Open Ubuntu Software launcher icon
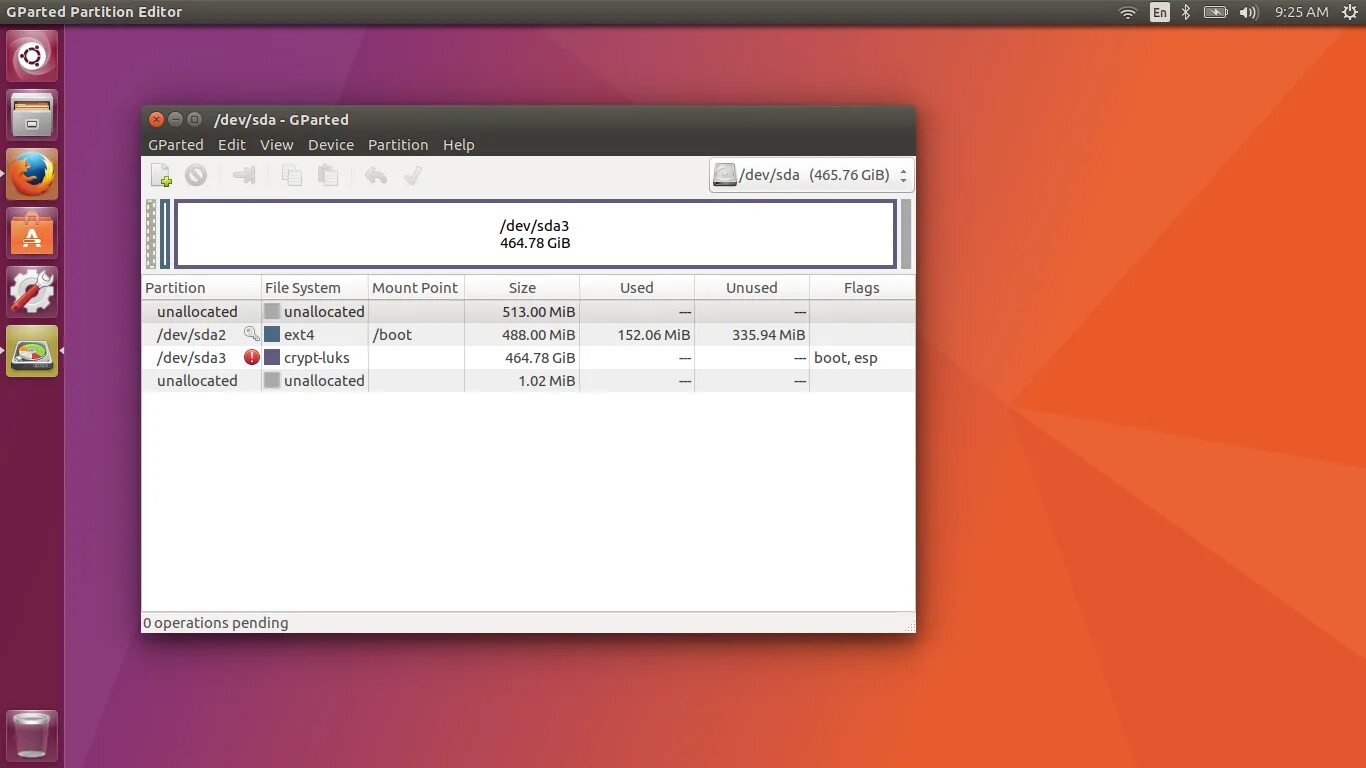This screenshot has height=768, width=1366. [x=32, y=233]
